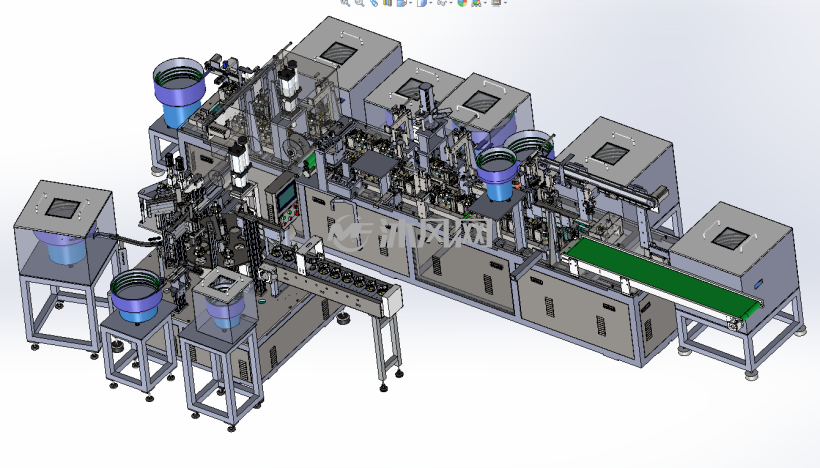This screenshot has height=468, width=820.
Task: Click the Previous View icon
Action: 373,2
